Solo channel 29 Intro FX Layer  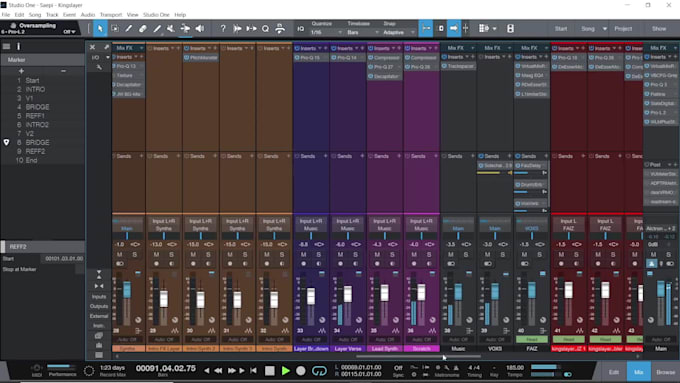point(171,255)
